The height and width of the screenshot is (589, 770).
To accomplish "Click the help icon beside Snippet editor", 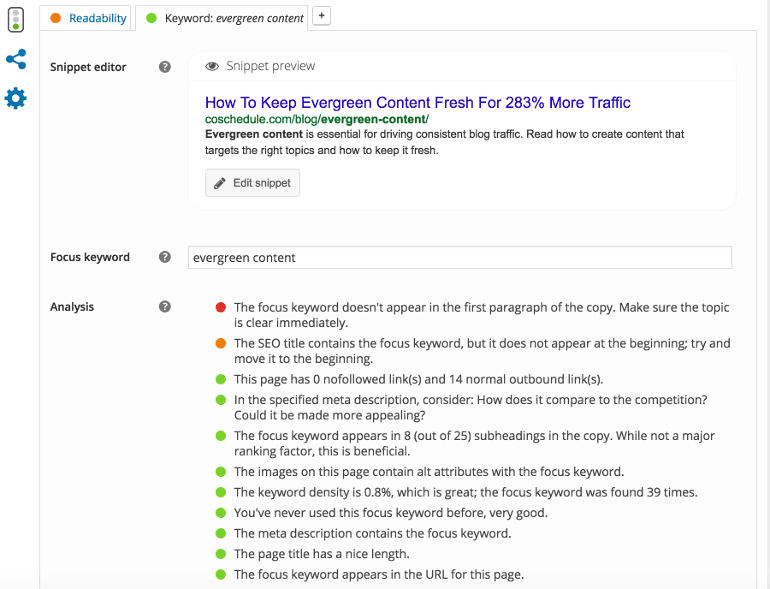I will click(165, 67).
